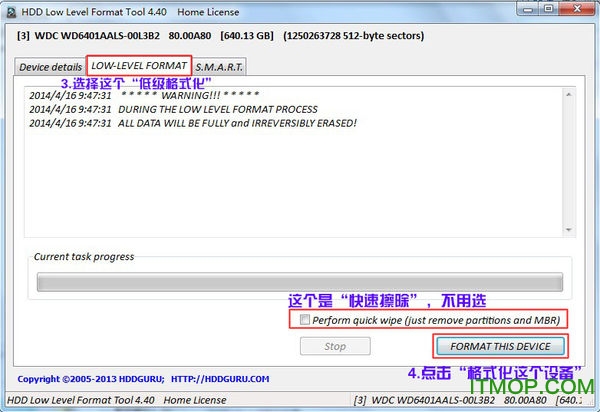The width and height of the screenshot is (600, 412).
Task: Open the HTTP://HDDGURU.COM link
Action: (x=220, y=379)
